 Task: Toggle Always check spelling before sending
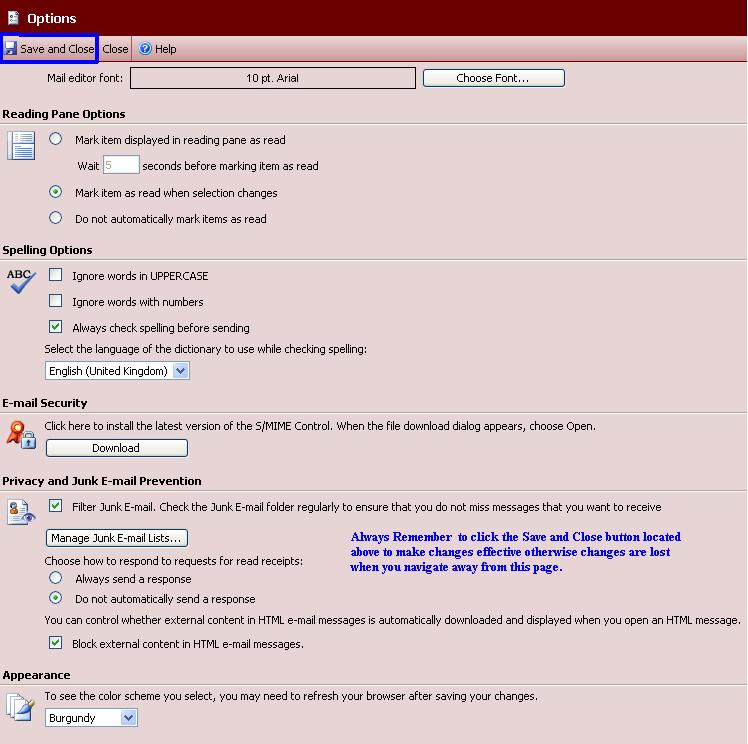point(55,327)
